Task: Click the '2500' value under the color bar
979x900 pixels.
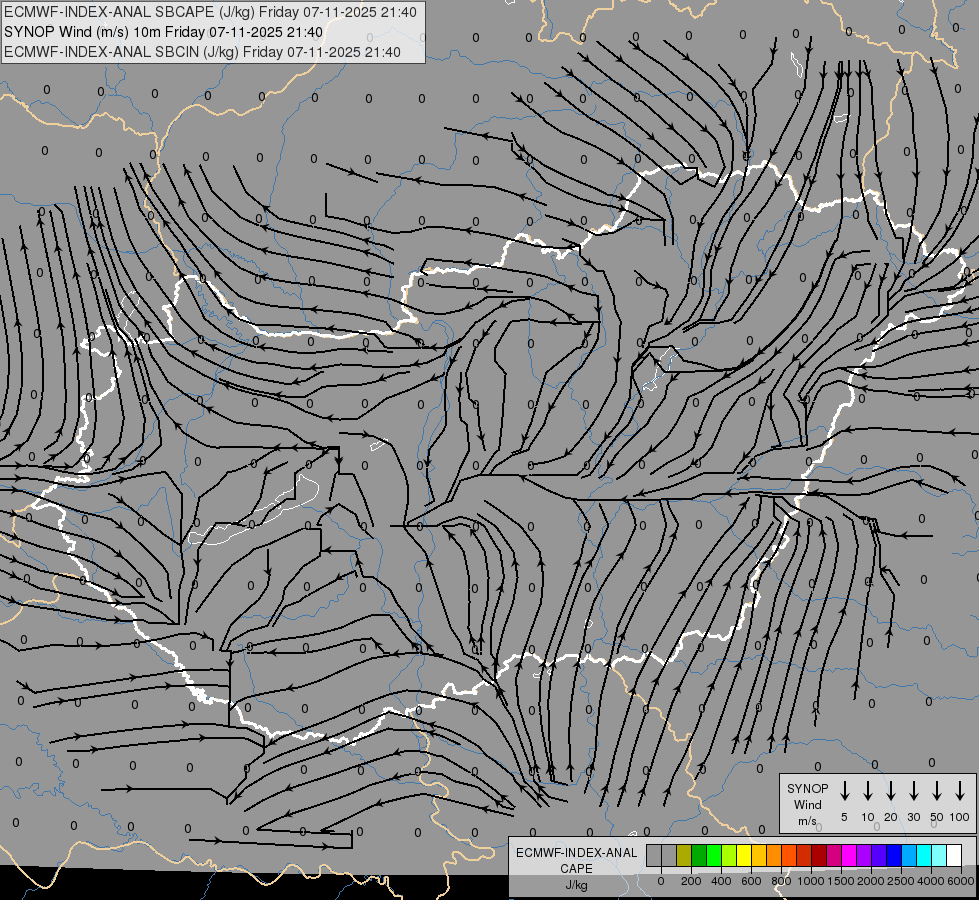Action: point(901,881)
